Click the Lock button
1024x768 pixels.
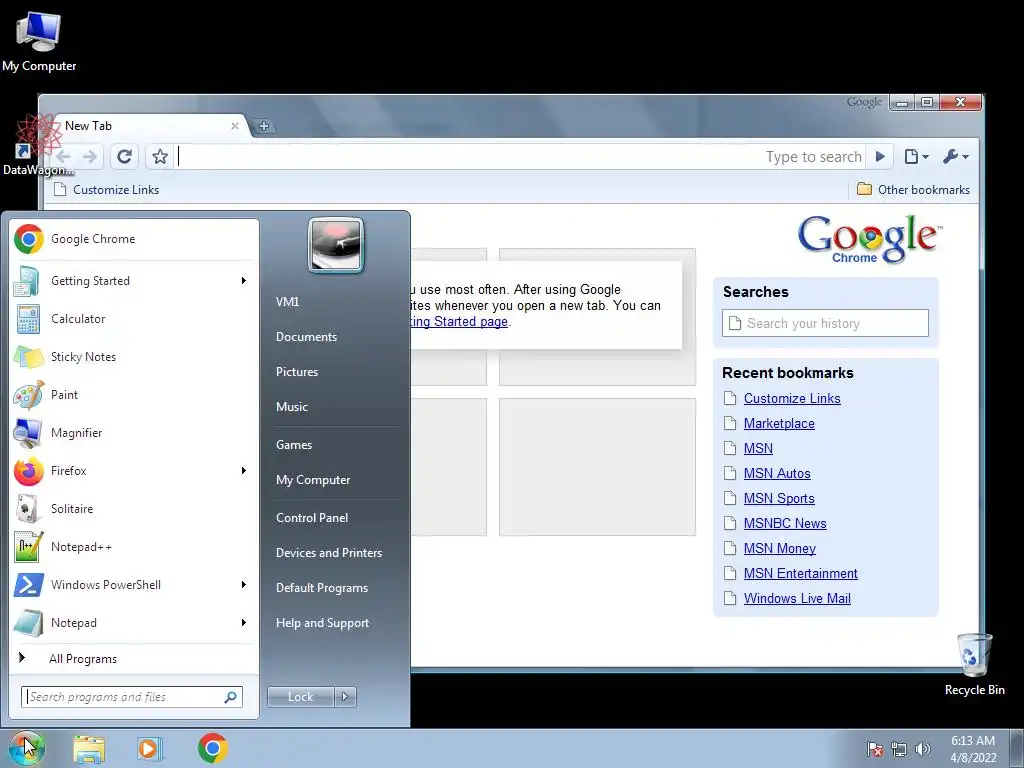click(x=300, y=697)
